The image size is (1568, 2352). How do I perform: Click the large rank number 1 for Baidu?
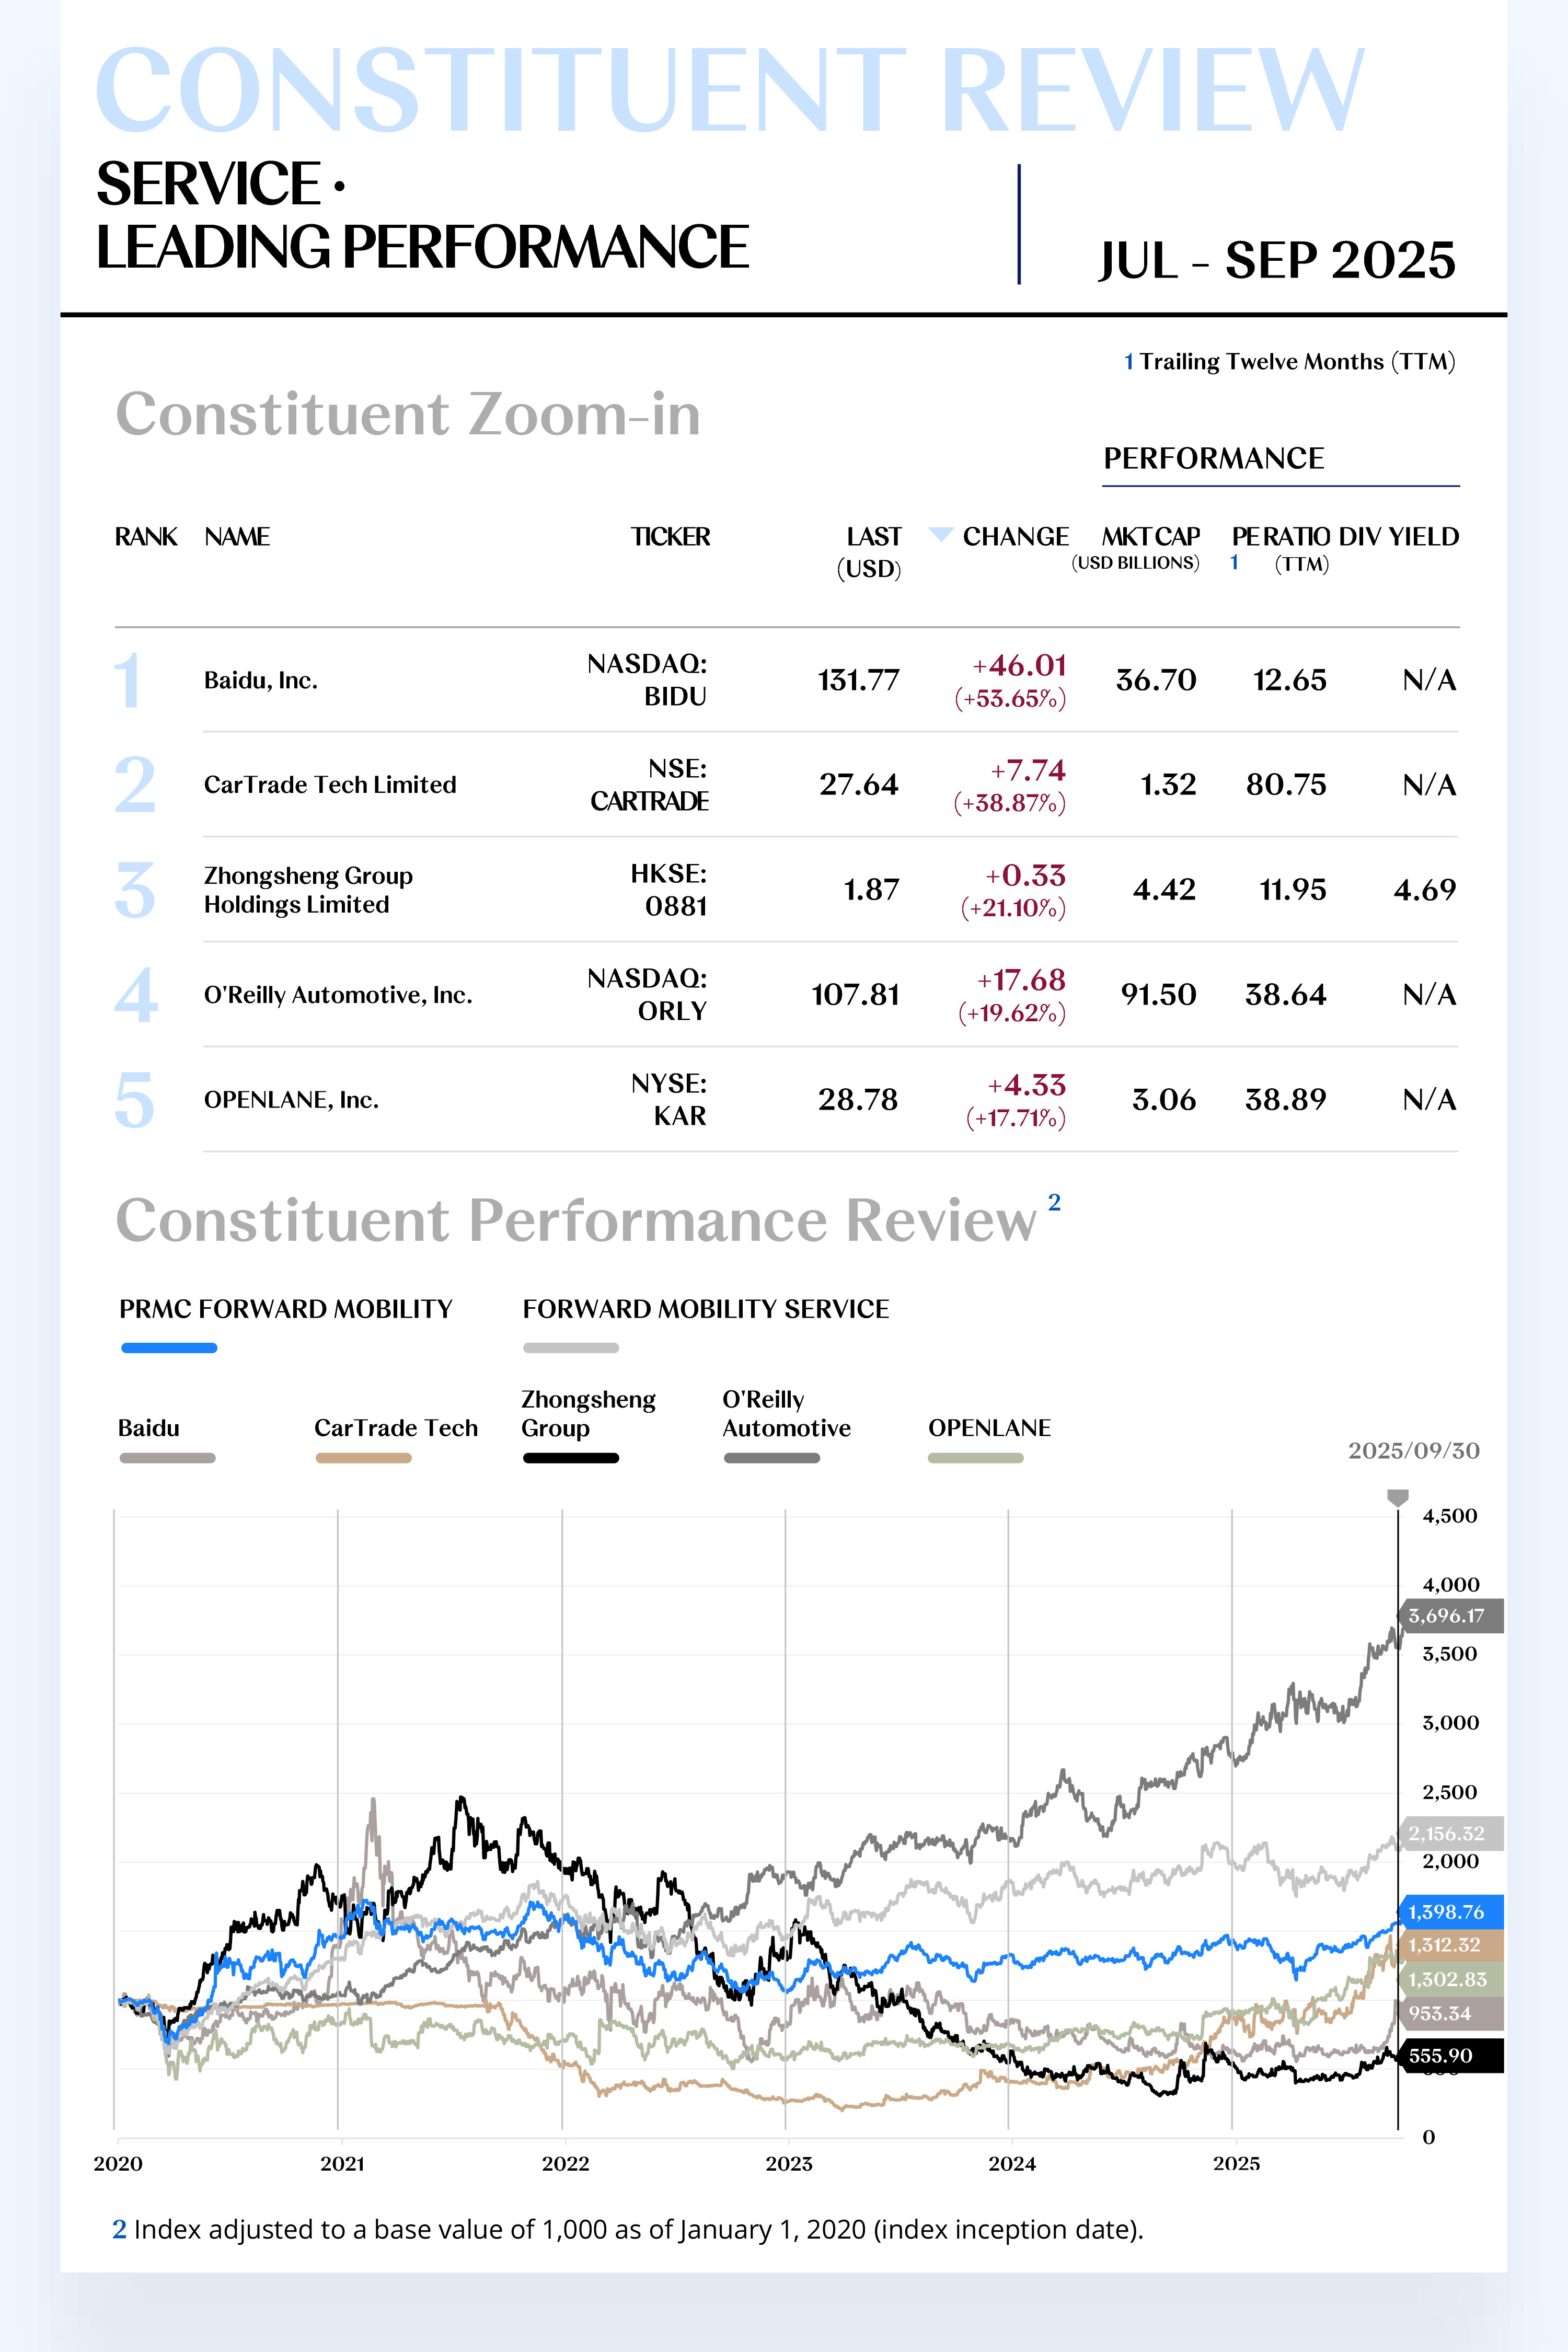click(x=128, y=680)
